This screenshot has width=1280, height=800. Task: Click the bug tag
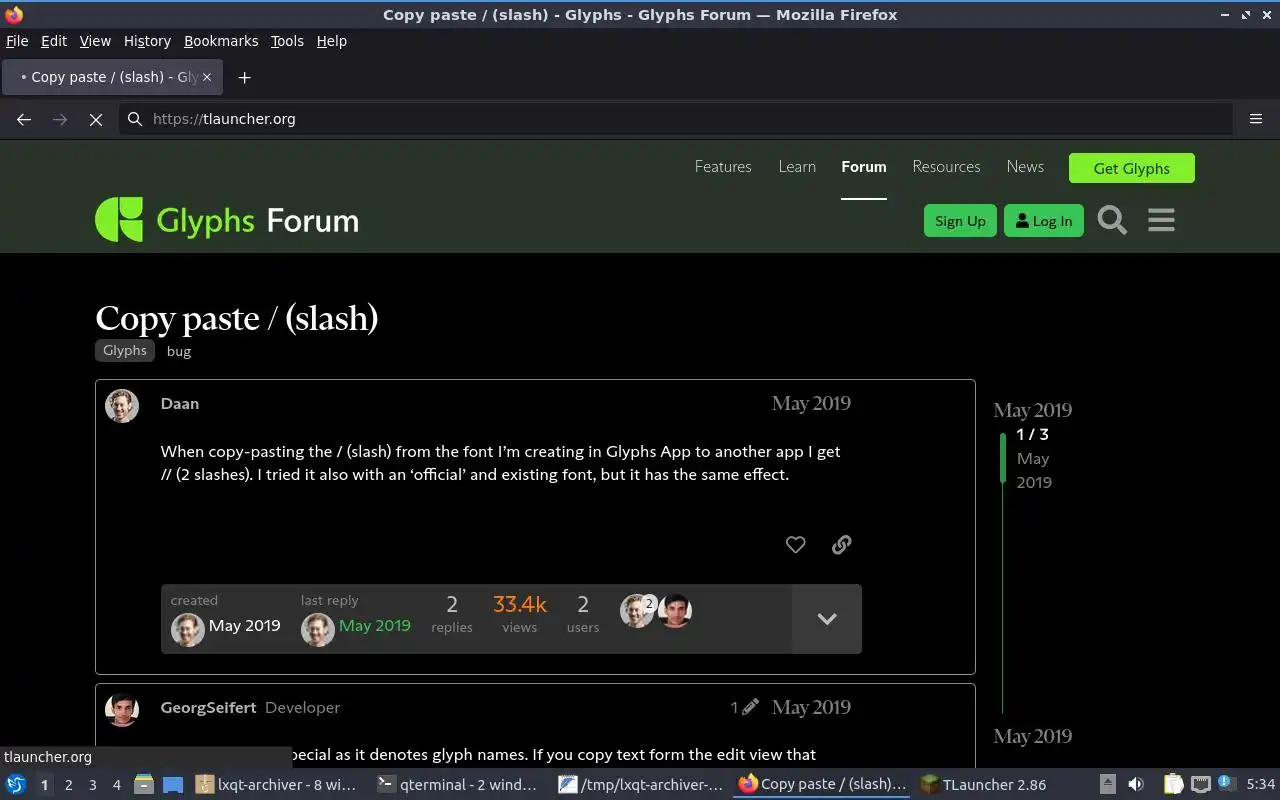(179, 351)
